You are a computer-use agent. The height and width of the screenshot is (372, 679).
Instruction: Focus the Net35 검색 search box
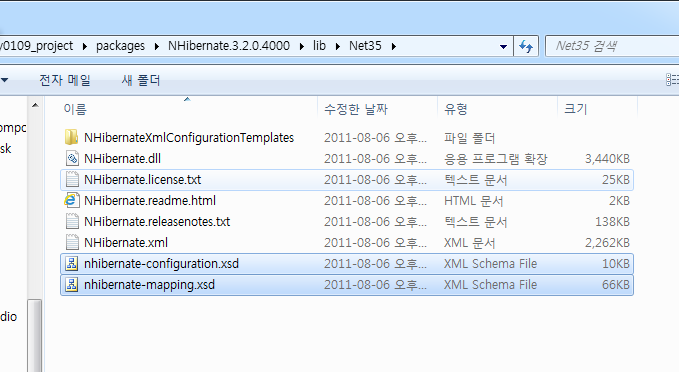(612, 46)
